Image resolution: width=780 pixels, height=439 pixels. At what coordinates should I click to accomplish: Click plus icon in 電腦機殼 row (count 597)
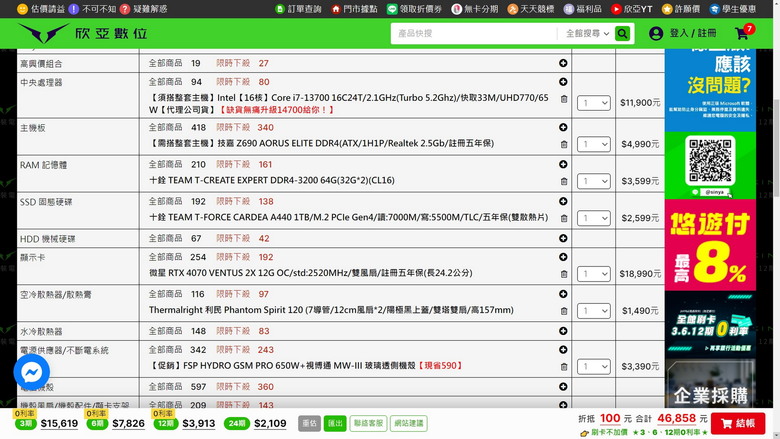click(563, 386)
